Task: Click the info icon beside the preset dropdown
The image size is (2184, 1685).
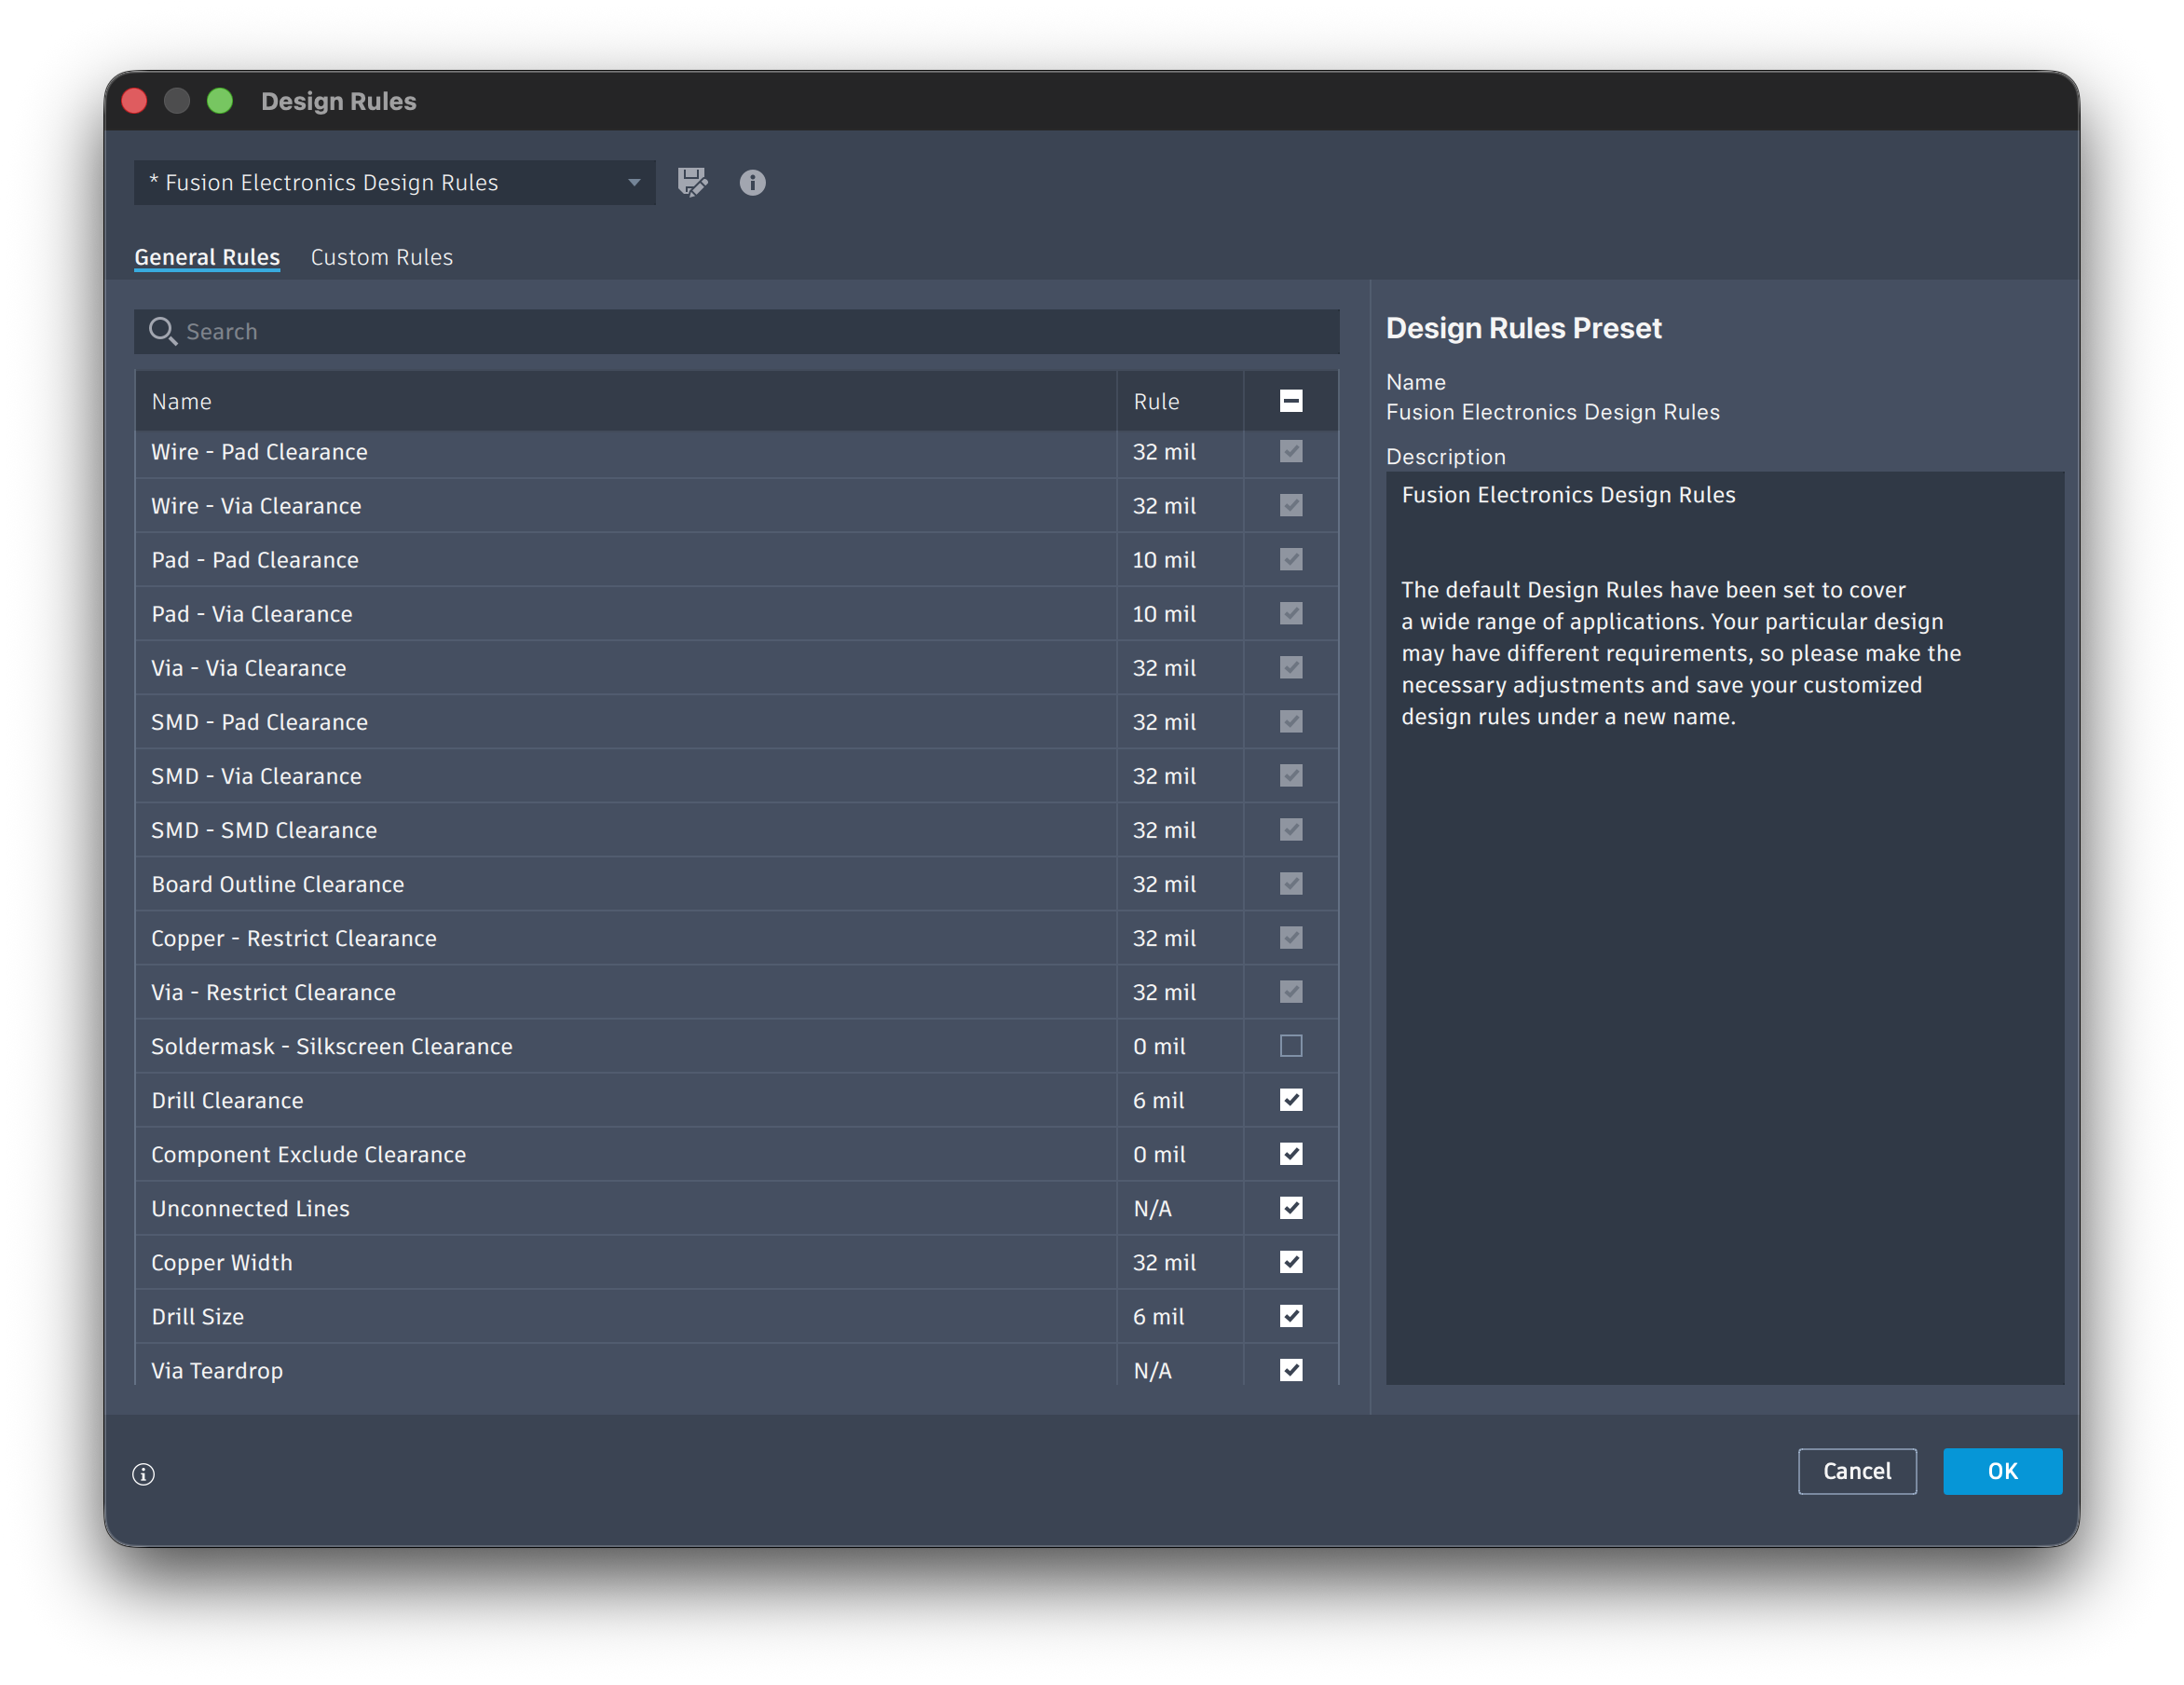Action: click(752, 183)
